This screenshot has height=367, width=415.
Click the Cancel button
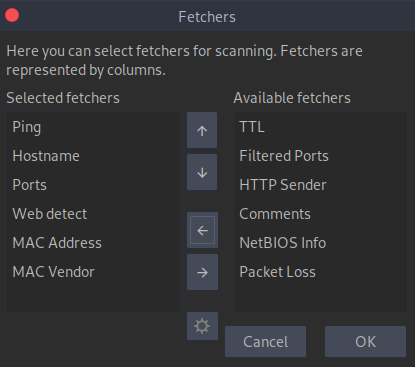[265, 342]
